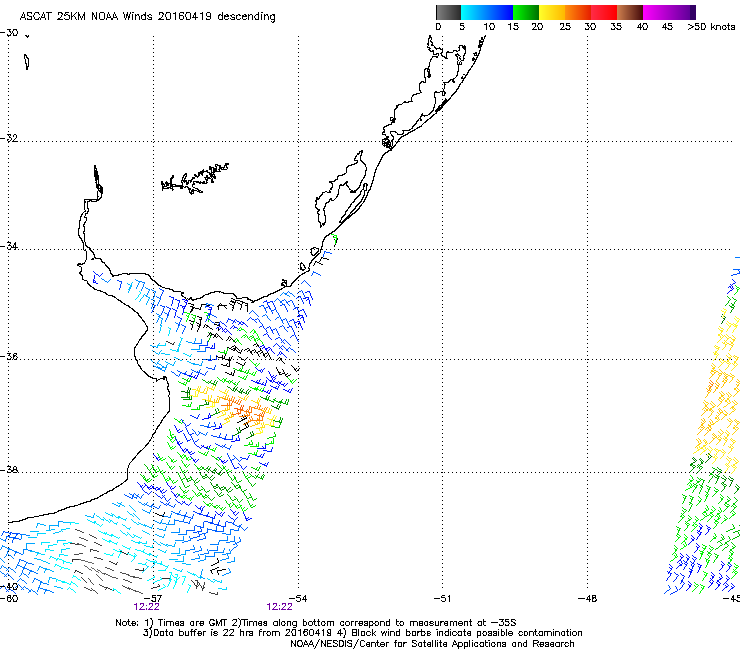
Task: Click the brown 35-40 knots legend segment
Action: point(630,12)
